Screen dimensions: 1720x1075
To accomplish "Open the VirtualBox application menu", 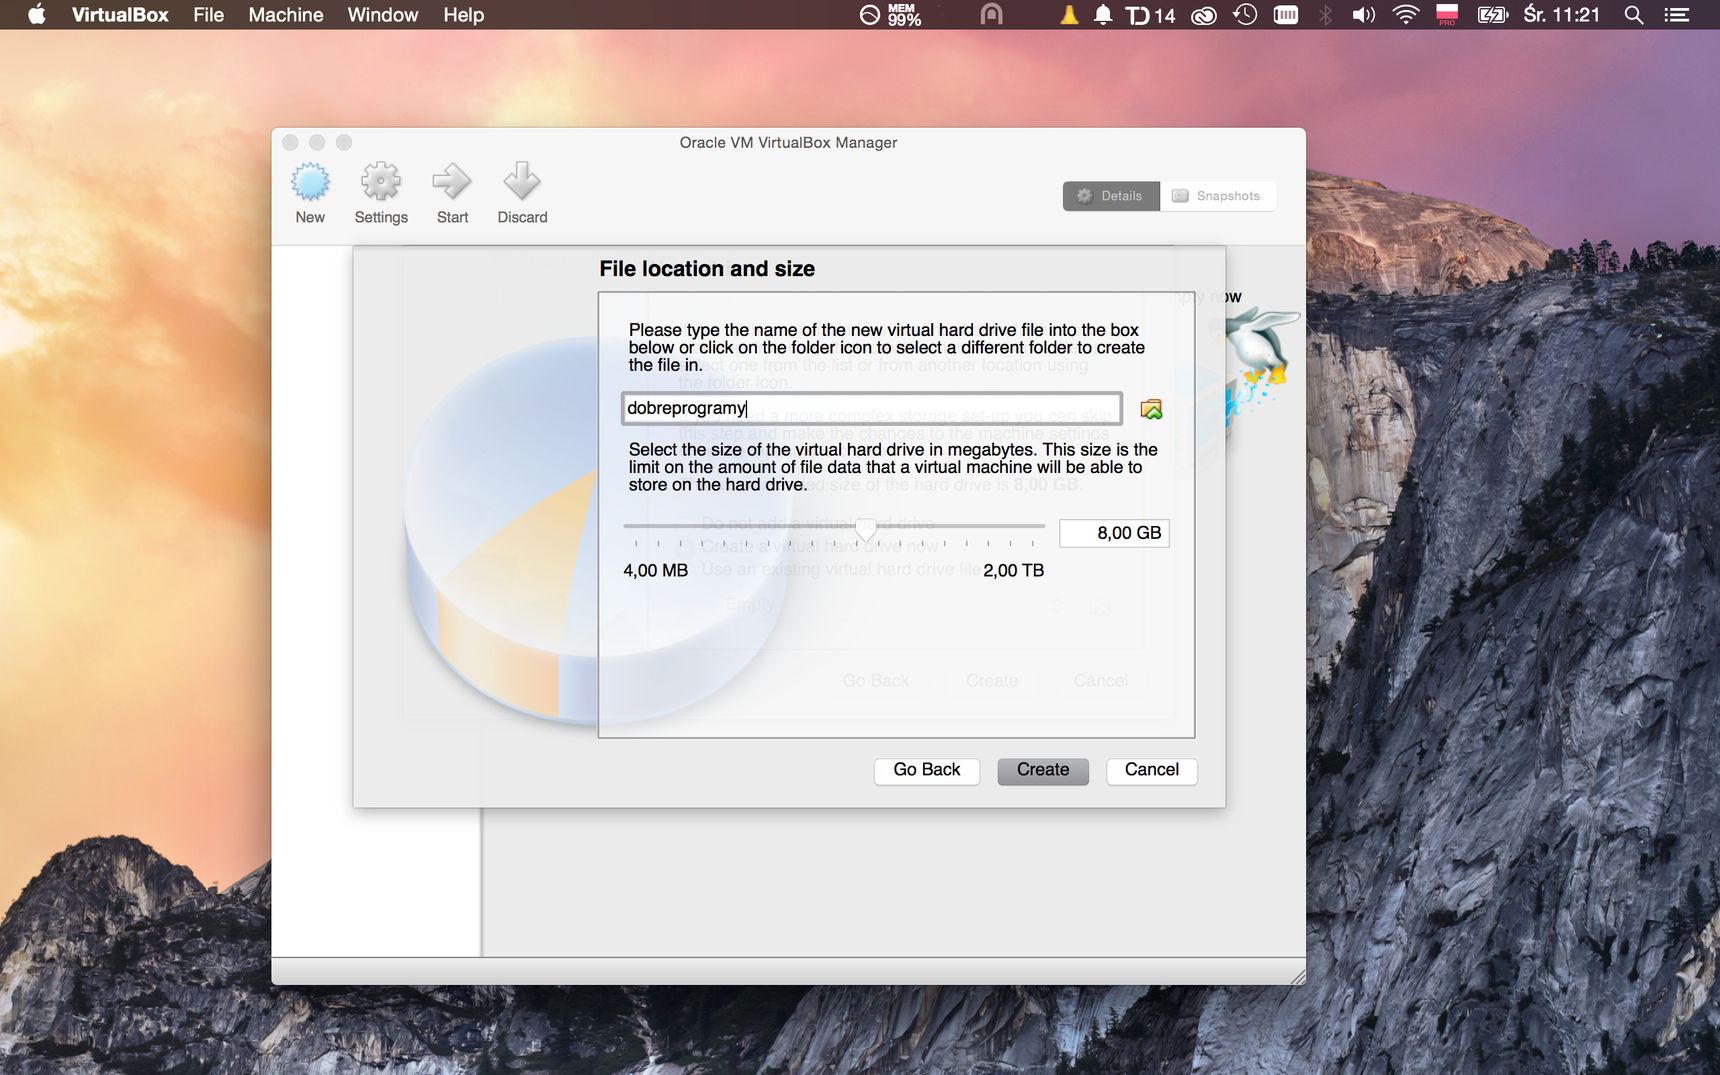I will point(120,15).
